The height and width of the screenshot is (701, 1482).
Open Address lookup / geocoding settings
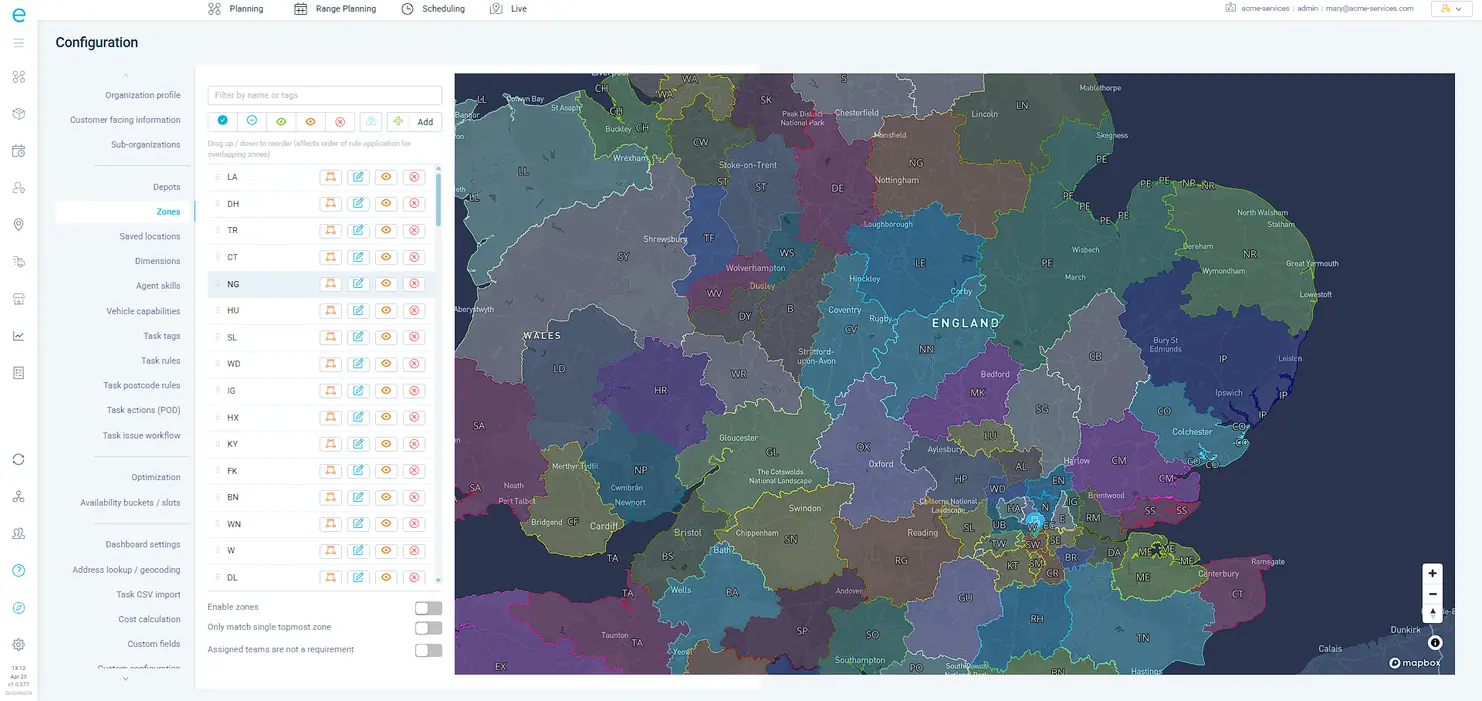pos(126,570)
